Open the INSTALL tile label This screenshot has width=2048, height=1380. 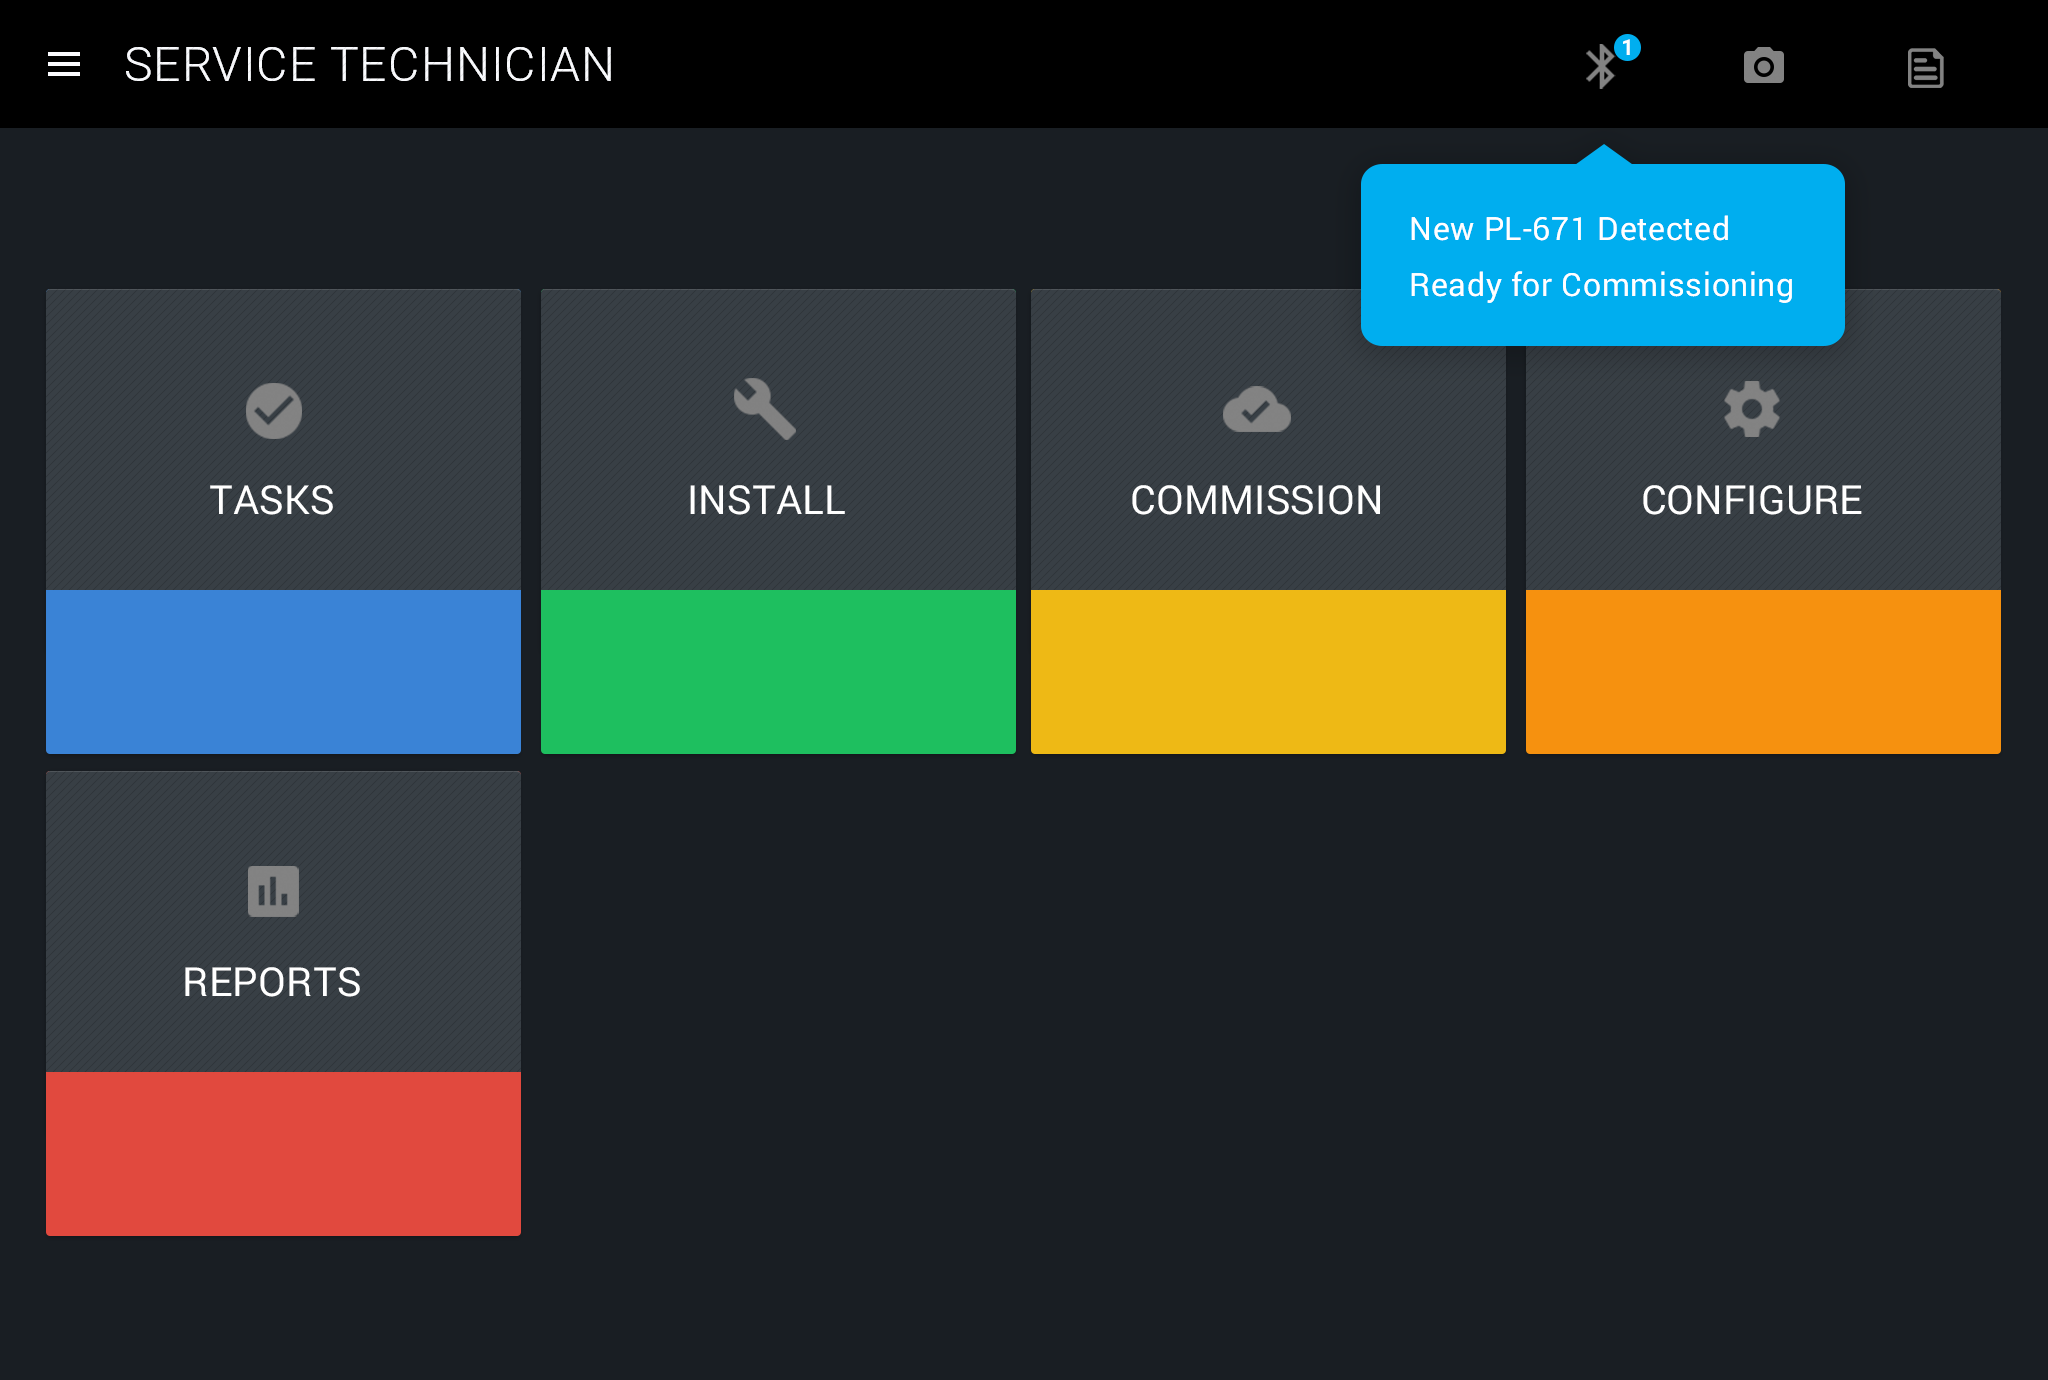click(766, 500)
